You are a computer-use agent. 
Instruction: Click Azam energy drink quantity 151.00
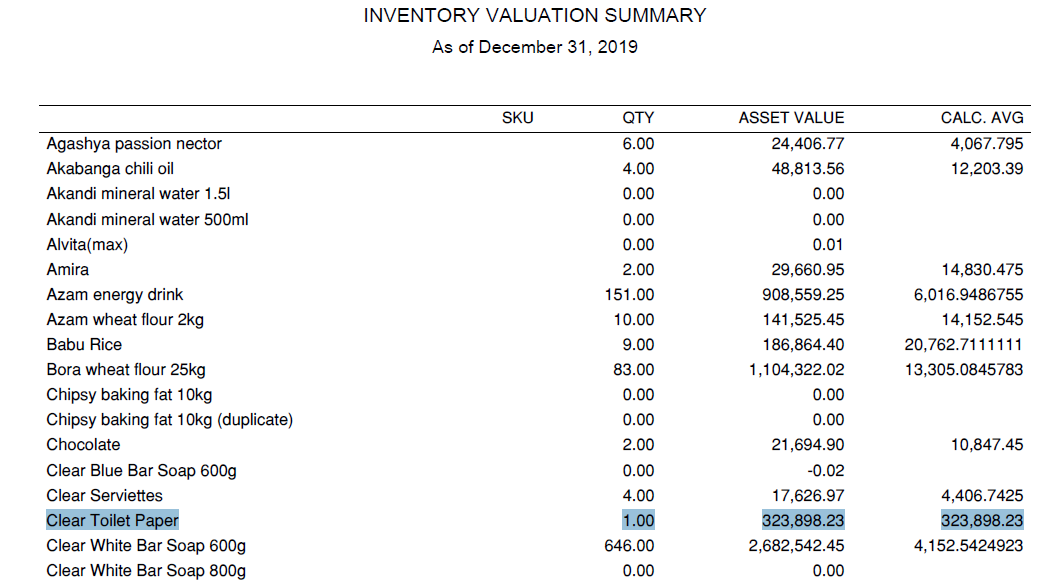[x=631, y=295]
